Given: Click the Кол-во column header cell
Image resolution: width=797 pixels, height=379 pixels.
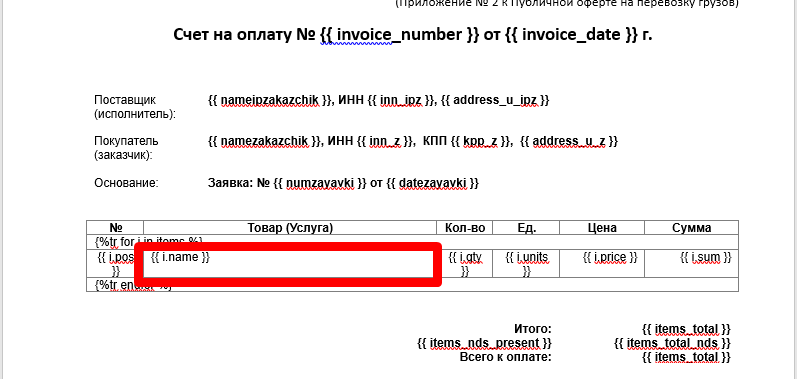Looking at the screenshot, I should (x=465, y=228).
